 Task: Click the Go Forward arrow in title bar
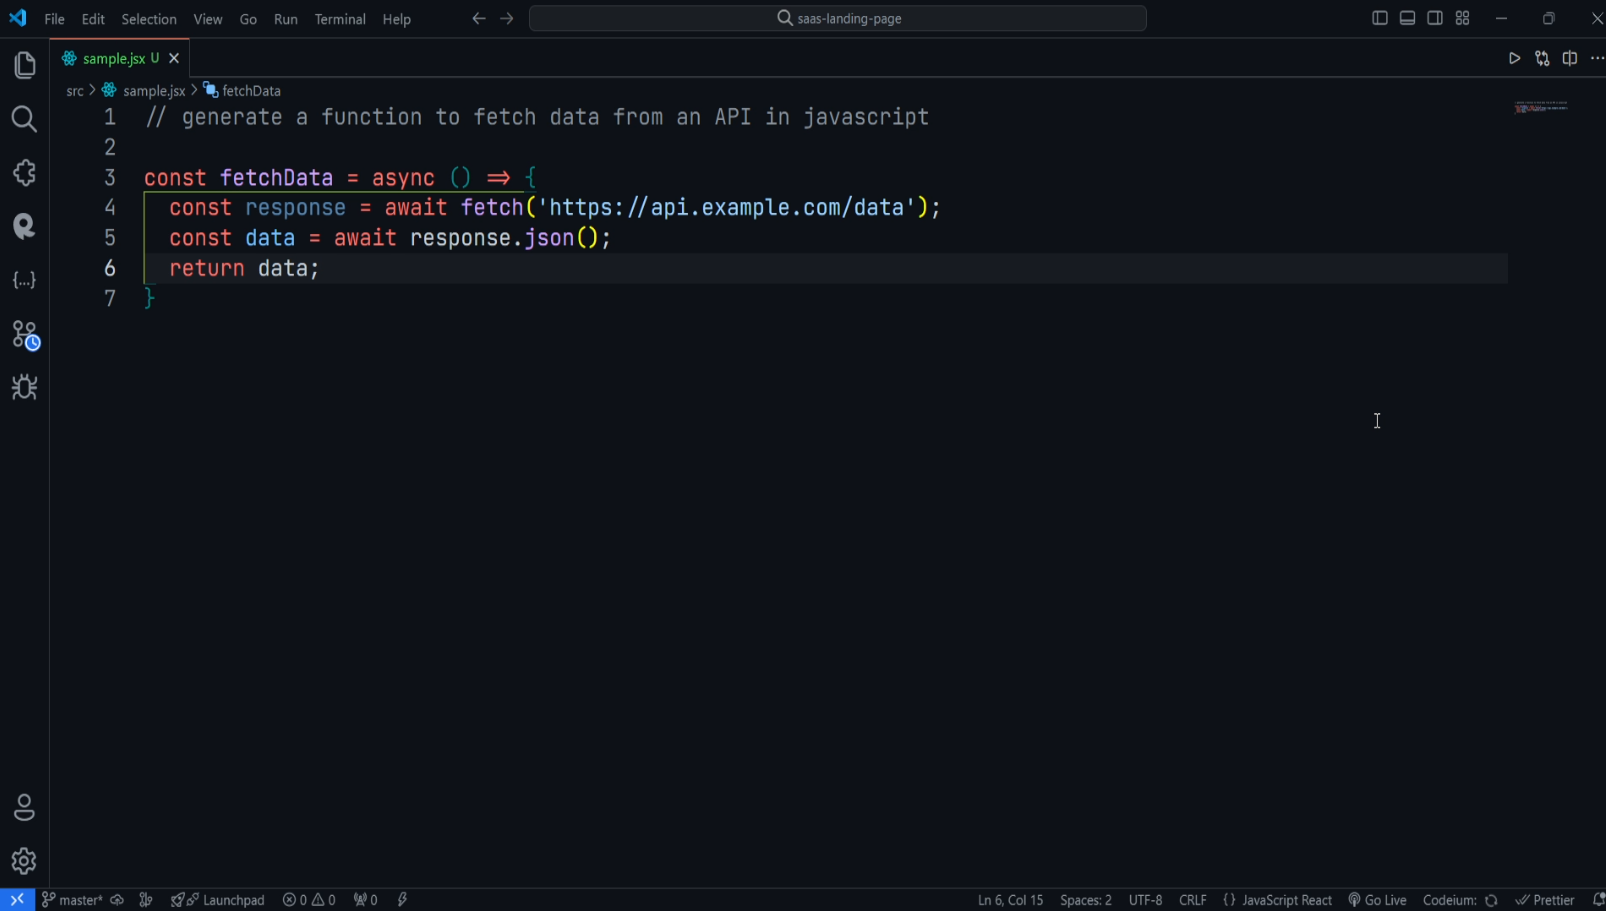click(507, 18)
